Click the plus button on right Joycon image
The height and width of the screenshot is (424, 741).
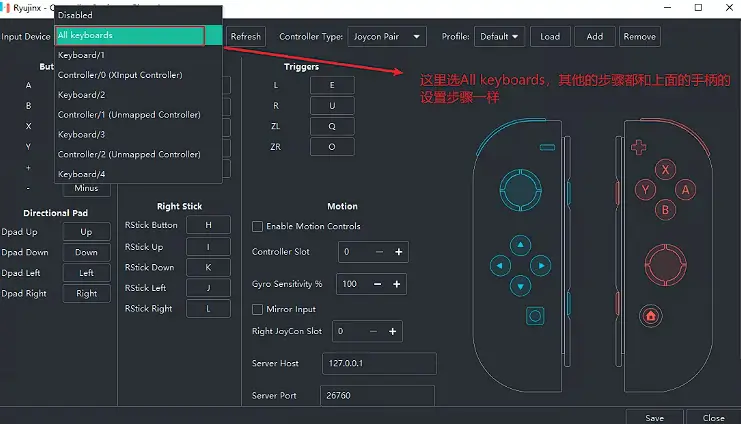click(639, 147)
